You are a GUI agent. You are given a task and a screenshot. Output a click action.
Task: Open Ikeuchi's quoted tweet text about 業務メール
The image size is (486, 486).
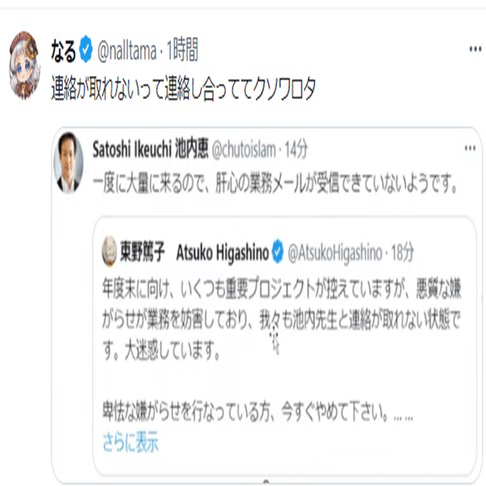(x=276, y=183)
